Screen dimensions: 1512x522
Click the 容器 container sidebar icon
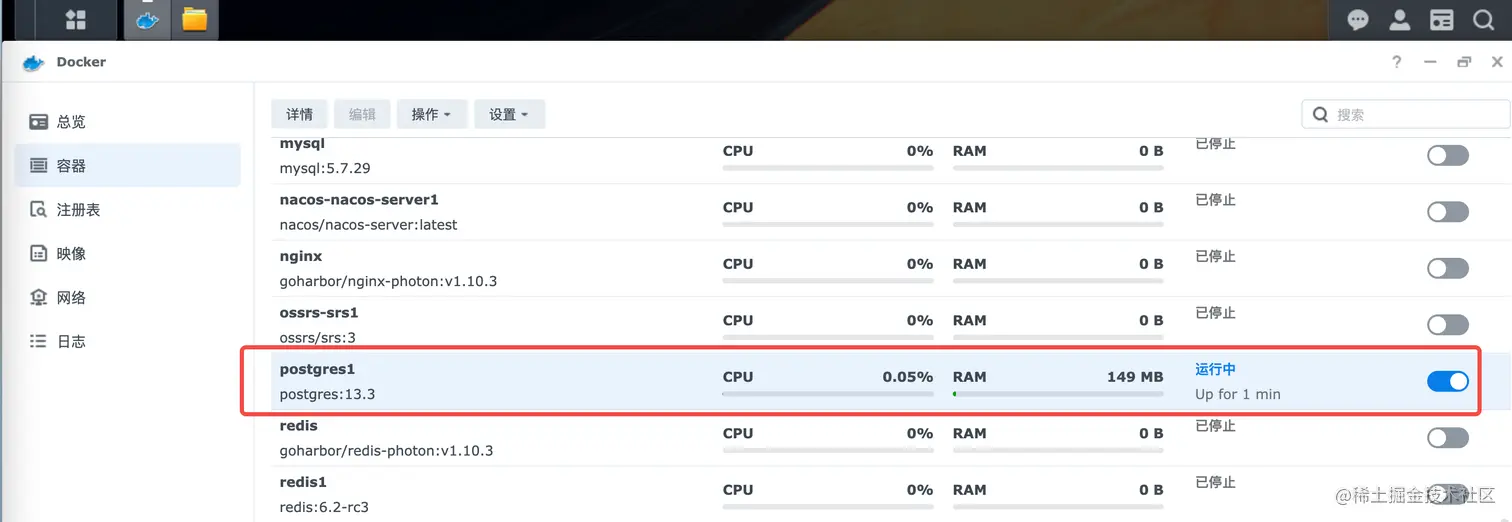click(39, 166)
